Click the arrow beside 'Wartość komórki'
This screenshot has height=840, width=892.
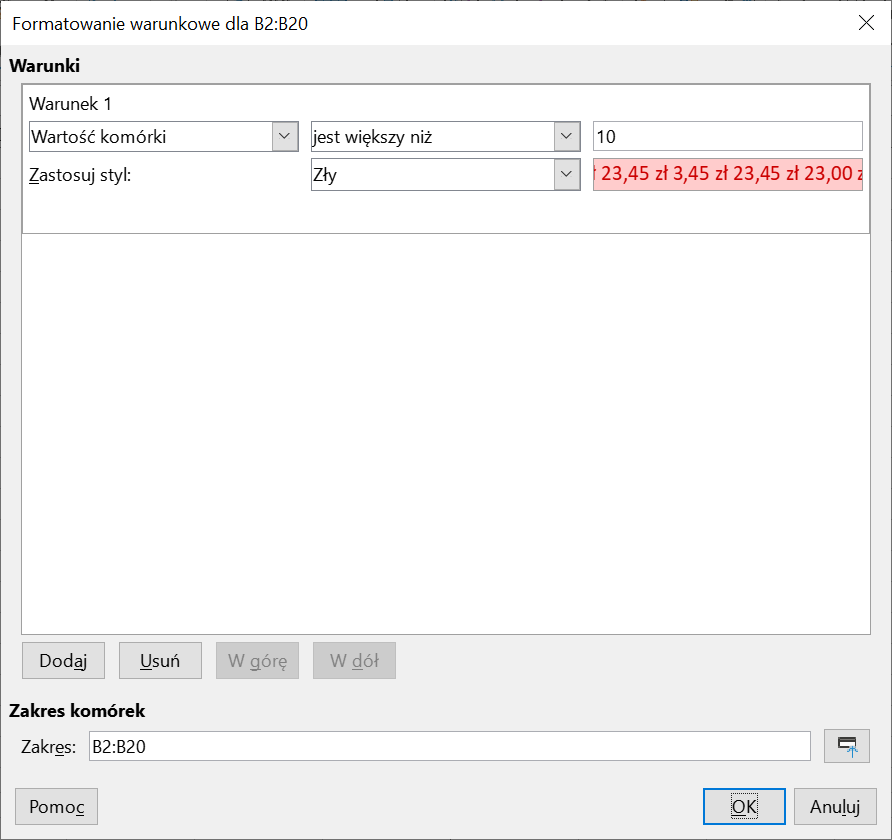pos(285,137)
